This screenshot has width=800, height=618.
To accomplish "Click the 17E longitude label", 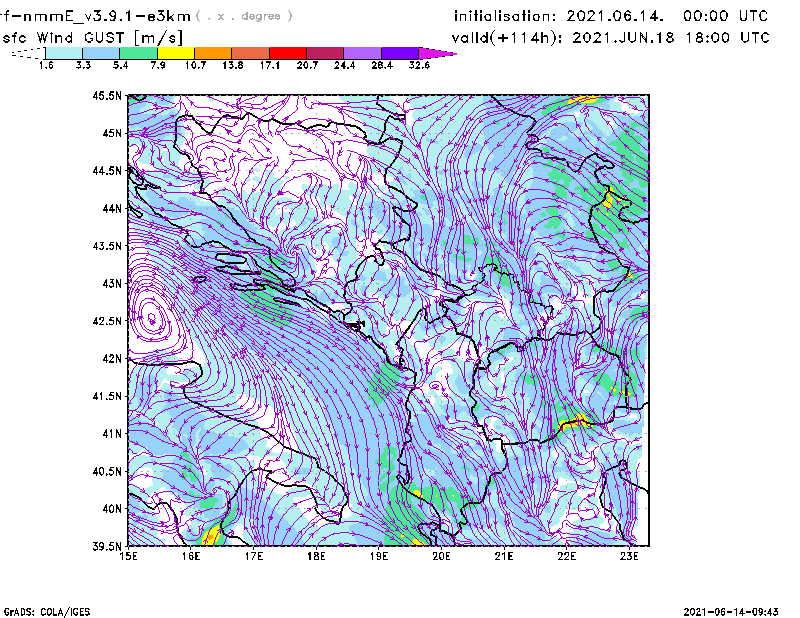I will [x=254, y=556].
